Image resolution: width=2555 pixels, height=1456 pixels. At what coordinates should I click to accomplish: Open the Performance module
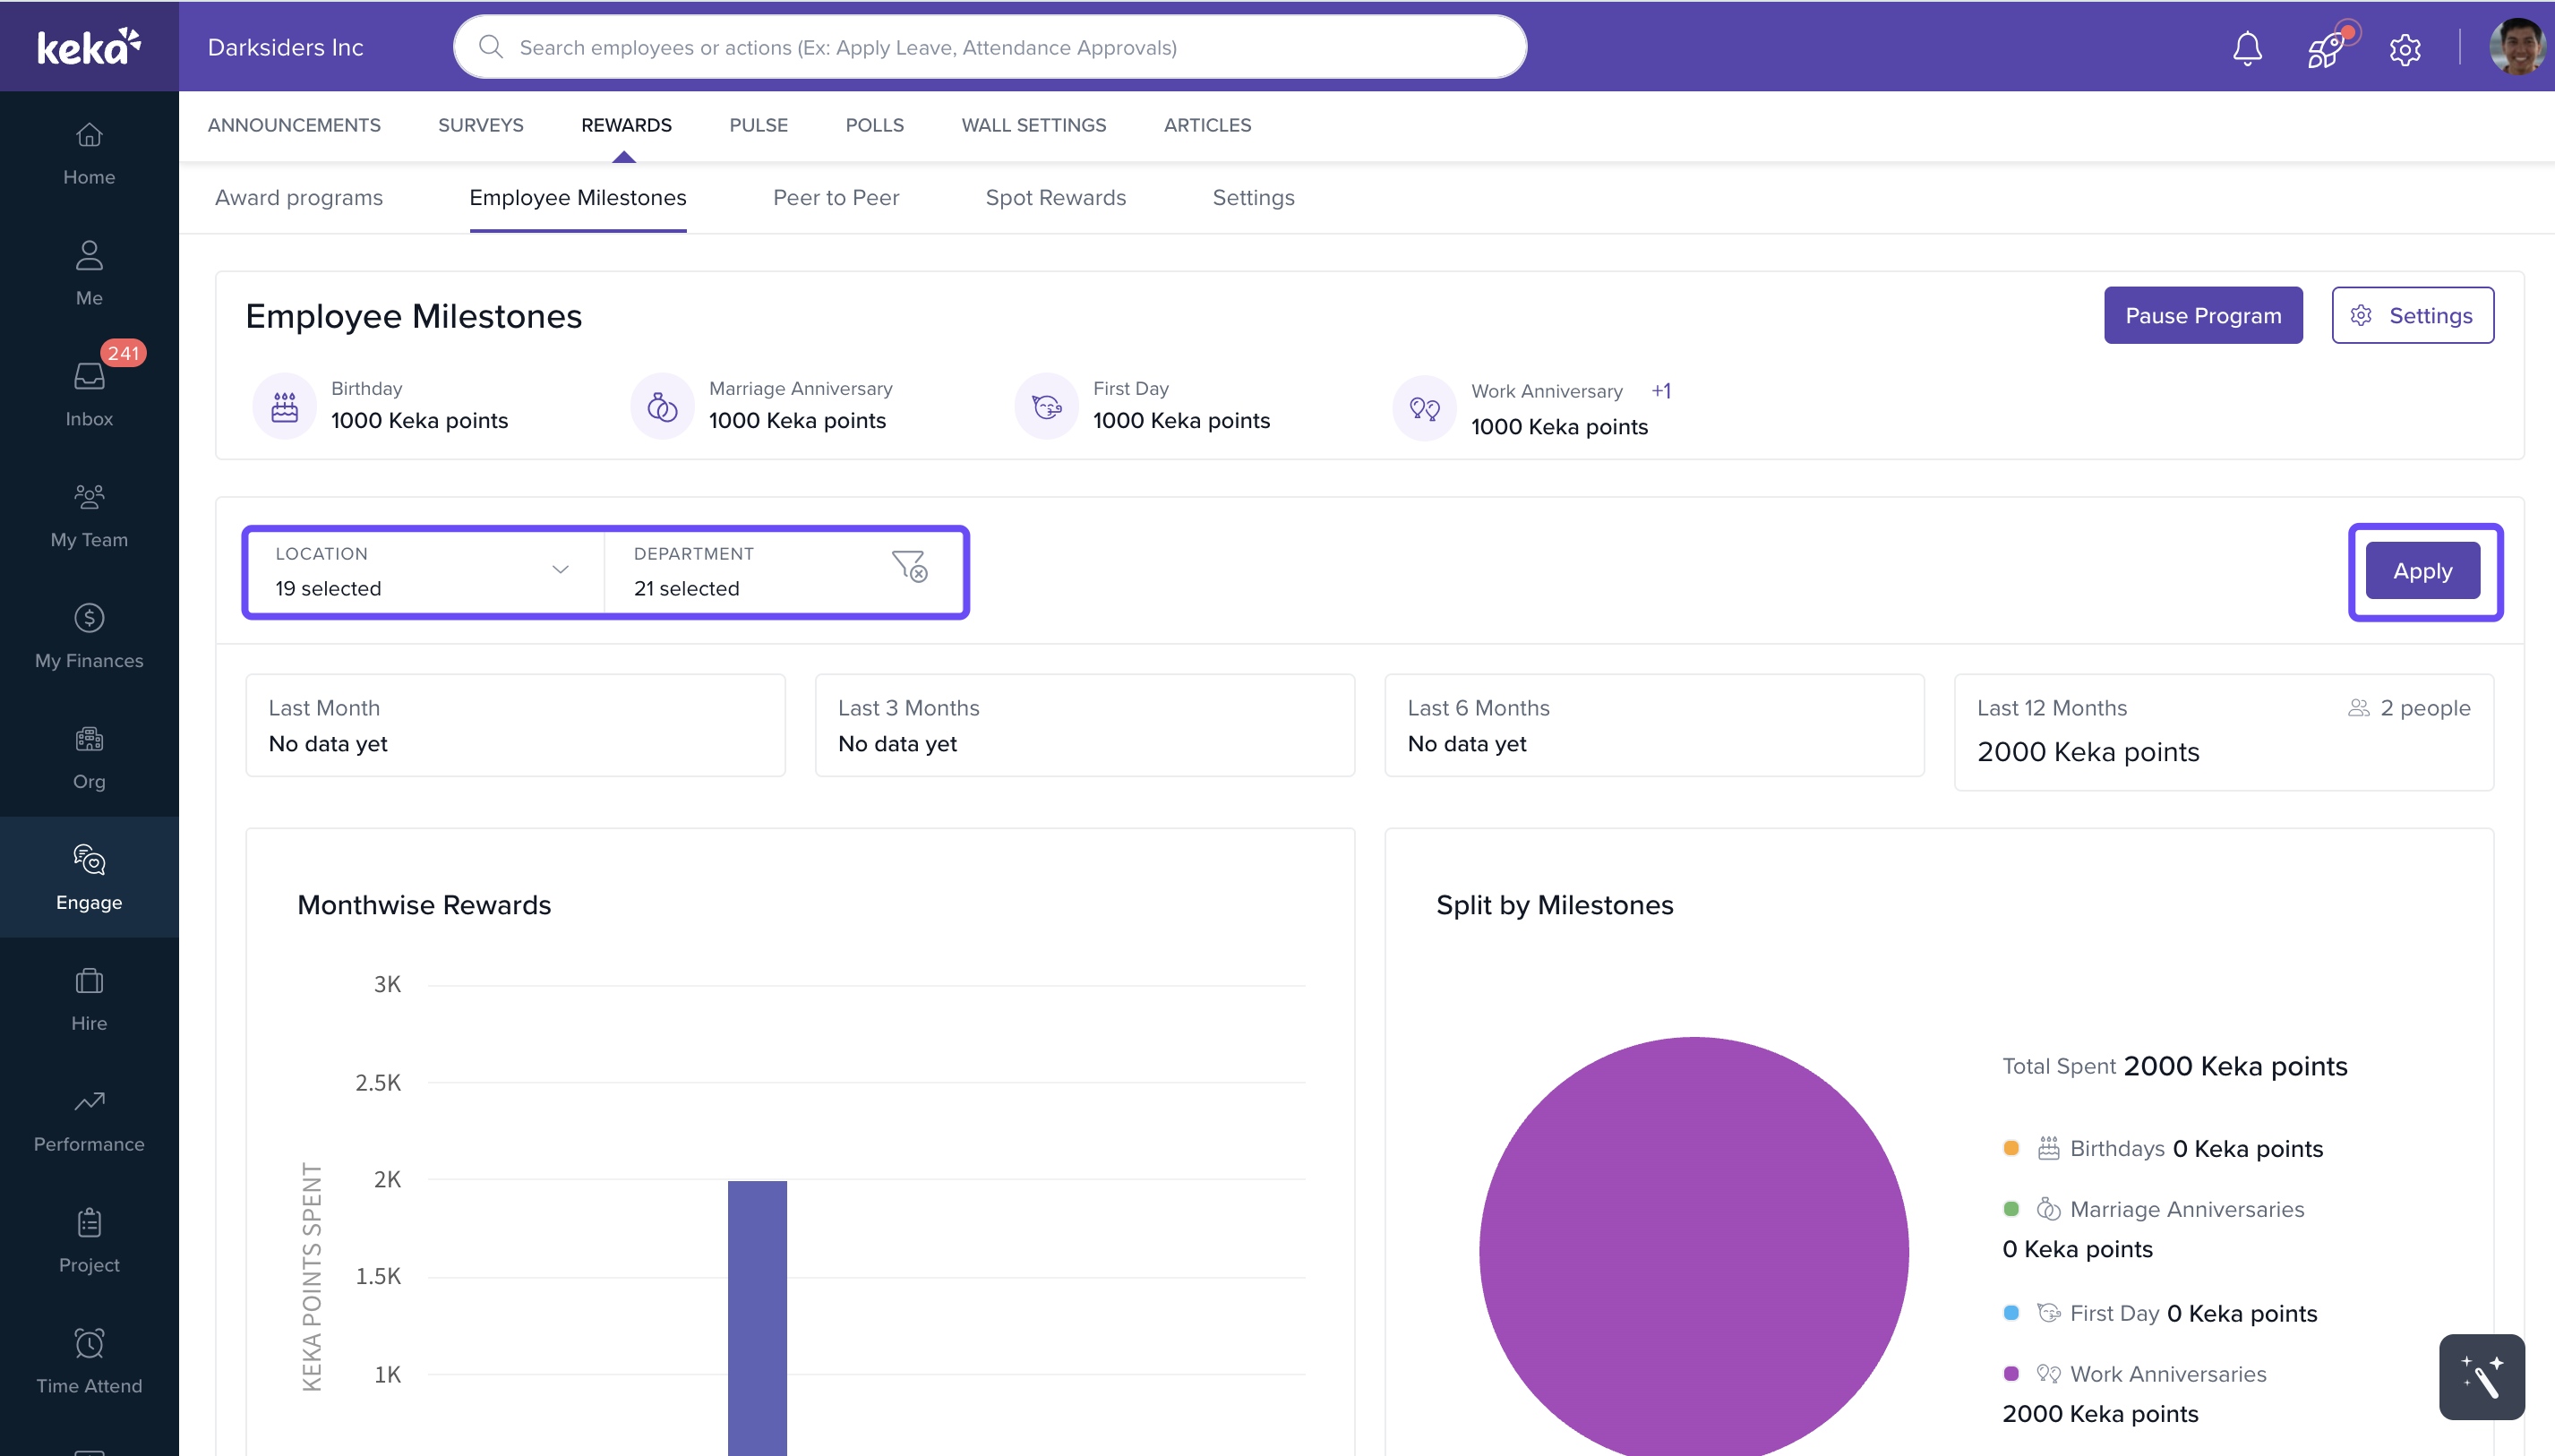[x=89, y=1119]
